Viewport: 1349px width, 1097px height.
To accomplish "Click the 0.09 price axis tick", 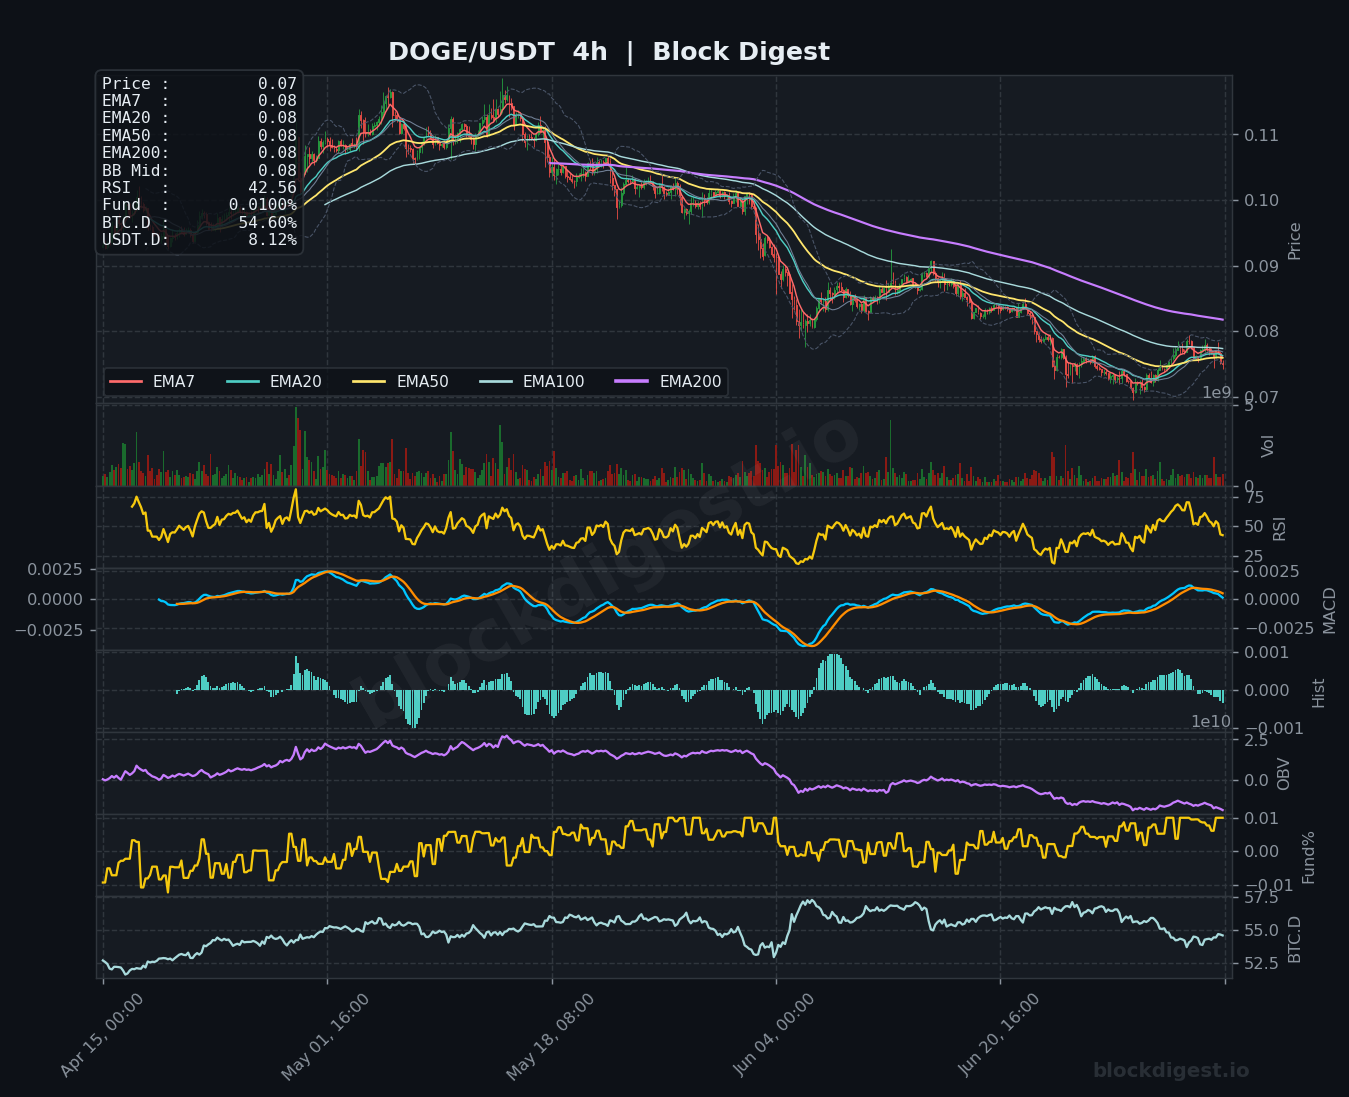I will click(1262, 266).
